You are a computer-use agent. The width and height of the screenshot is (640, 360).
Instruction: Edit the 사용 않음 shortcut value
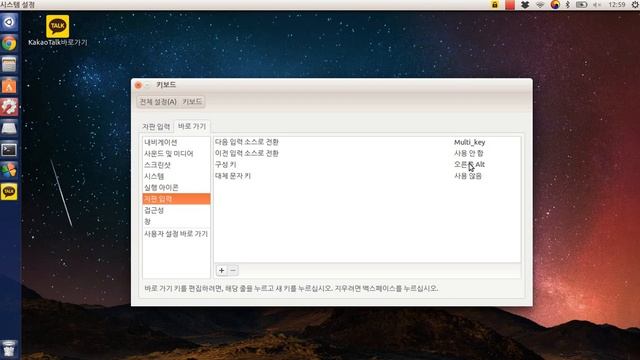point(468,176)
